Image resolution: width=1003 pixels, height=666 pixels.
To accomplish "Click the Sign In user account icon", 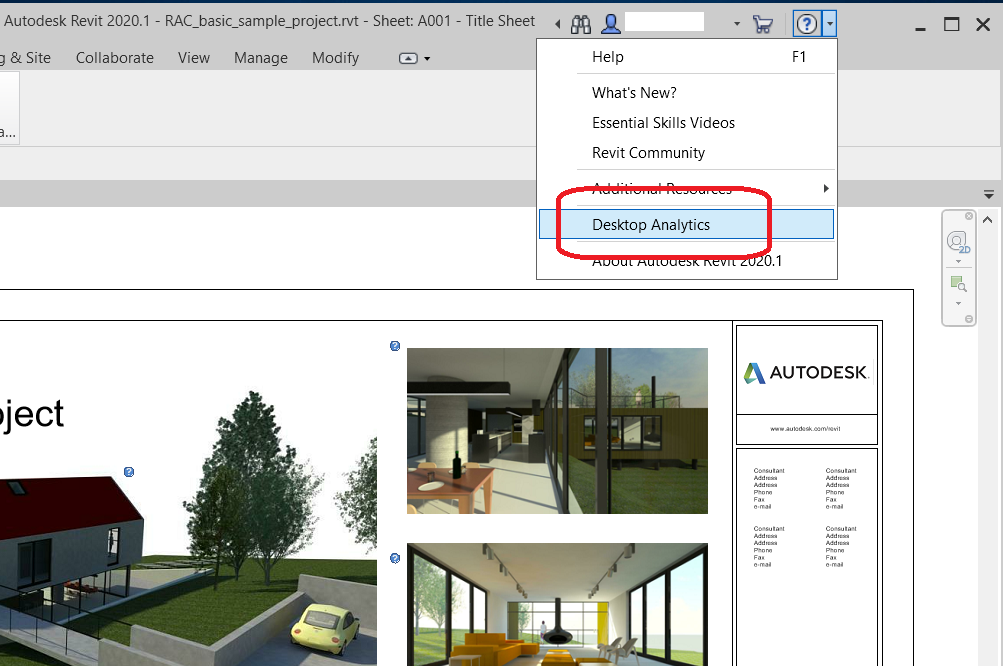I will 609,22.
